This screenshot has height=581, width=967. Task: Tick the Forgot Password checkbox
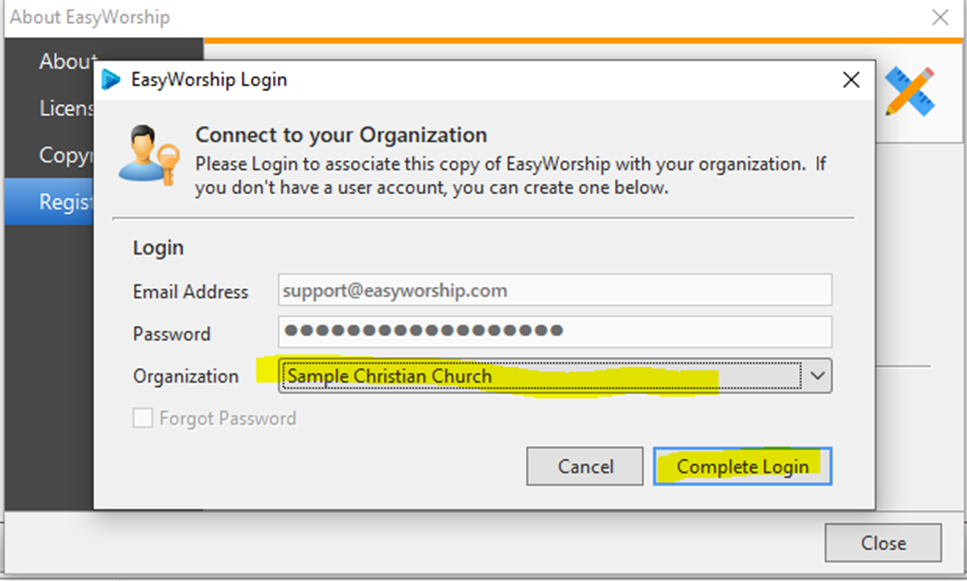click(x=142, y=418)
